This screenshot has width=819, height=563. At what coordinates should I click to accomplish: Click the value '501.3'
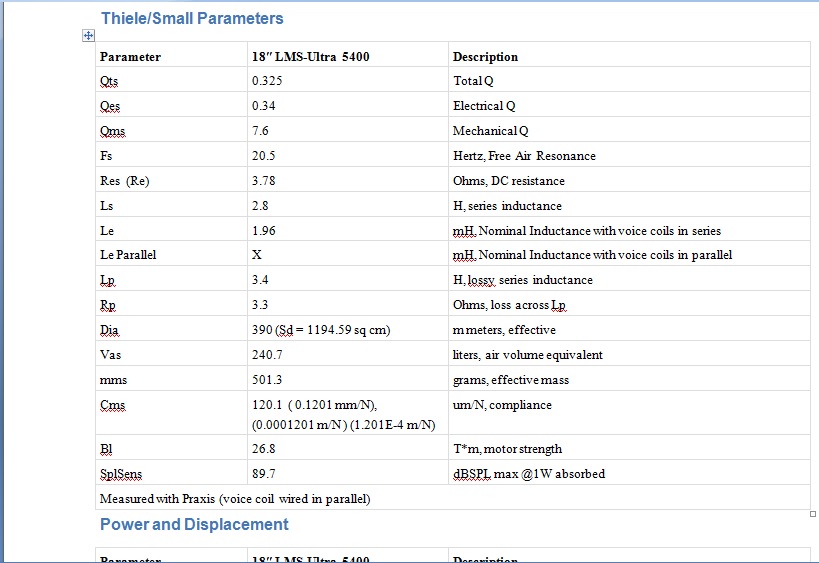(267, 380)
